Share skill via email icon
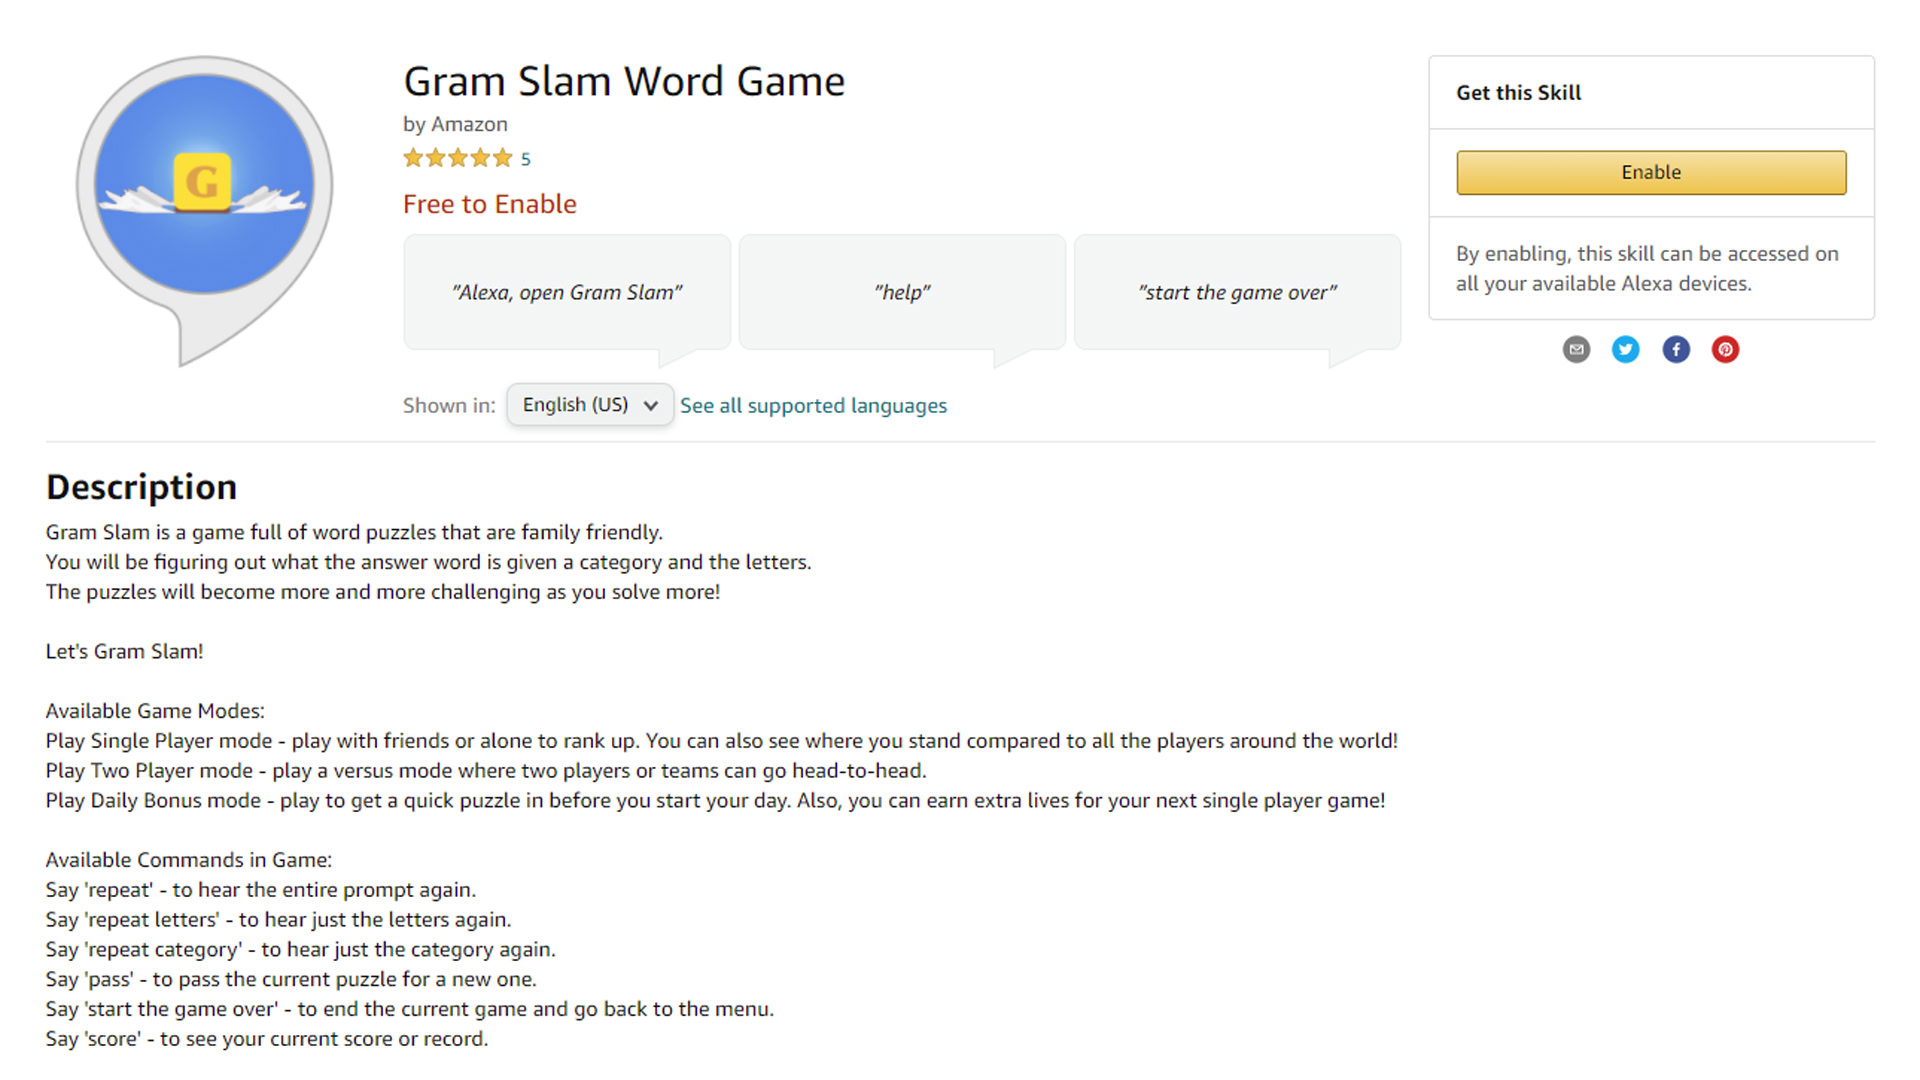This screenshot has height=1080, width=1920. click(1576, 349)
